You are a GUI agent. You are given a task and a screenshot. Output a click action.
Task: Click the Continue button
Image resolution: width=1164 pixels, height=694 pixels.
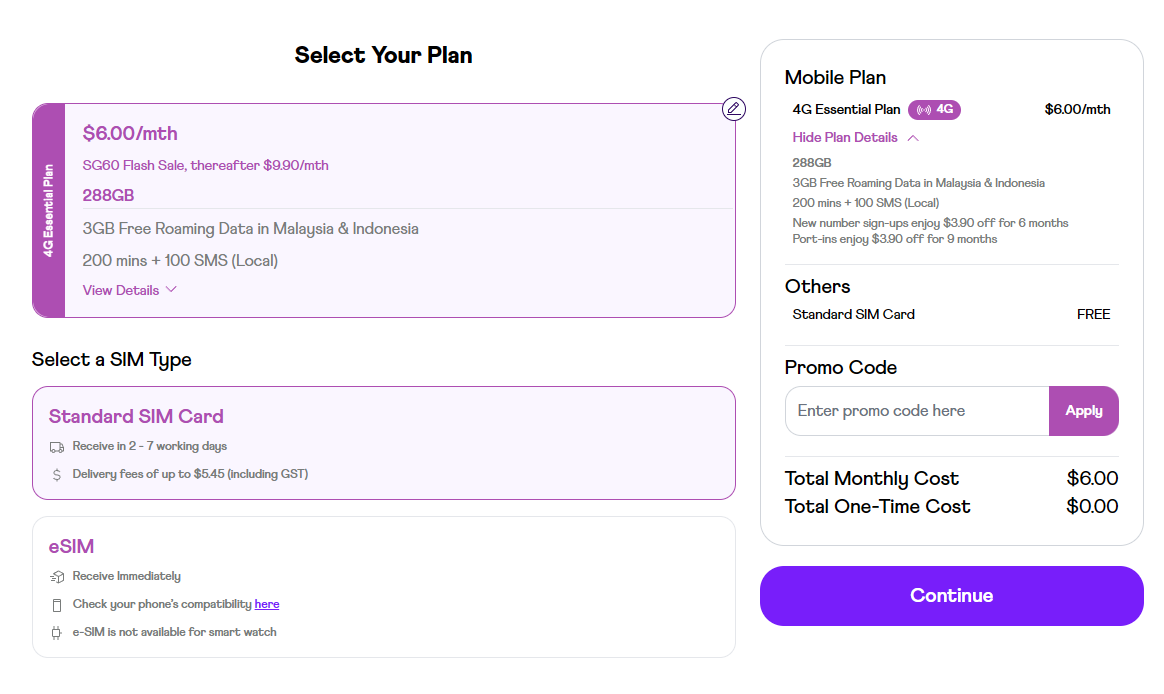click(951, 595)
